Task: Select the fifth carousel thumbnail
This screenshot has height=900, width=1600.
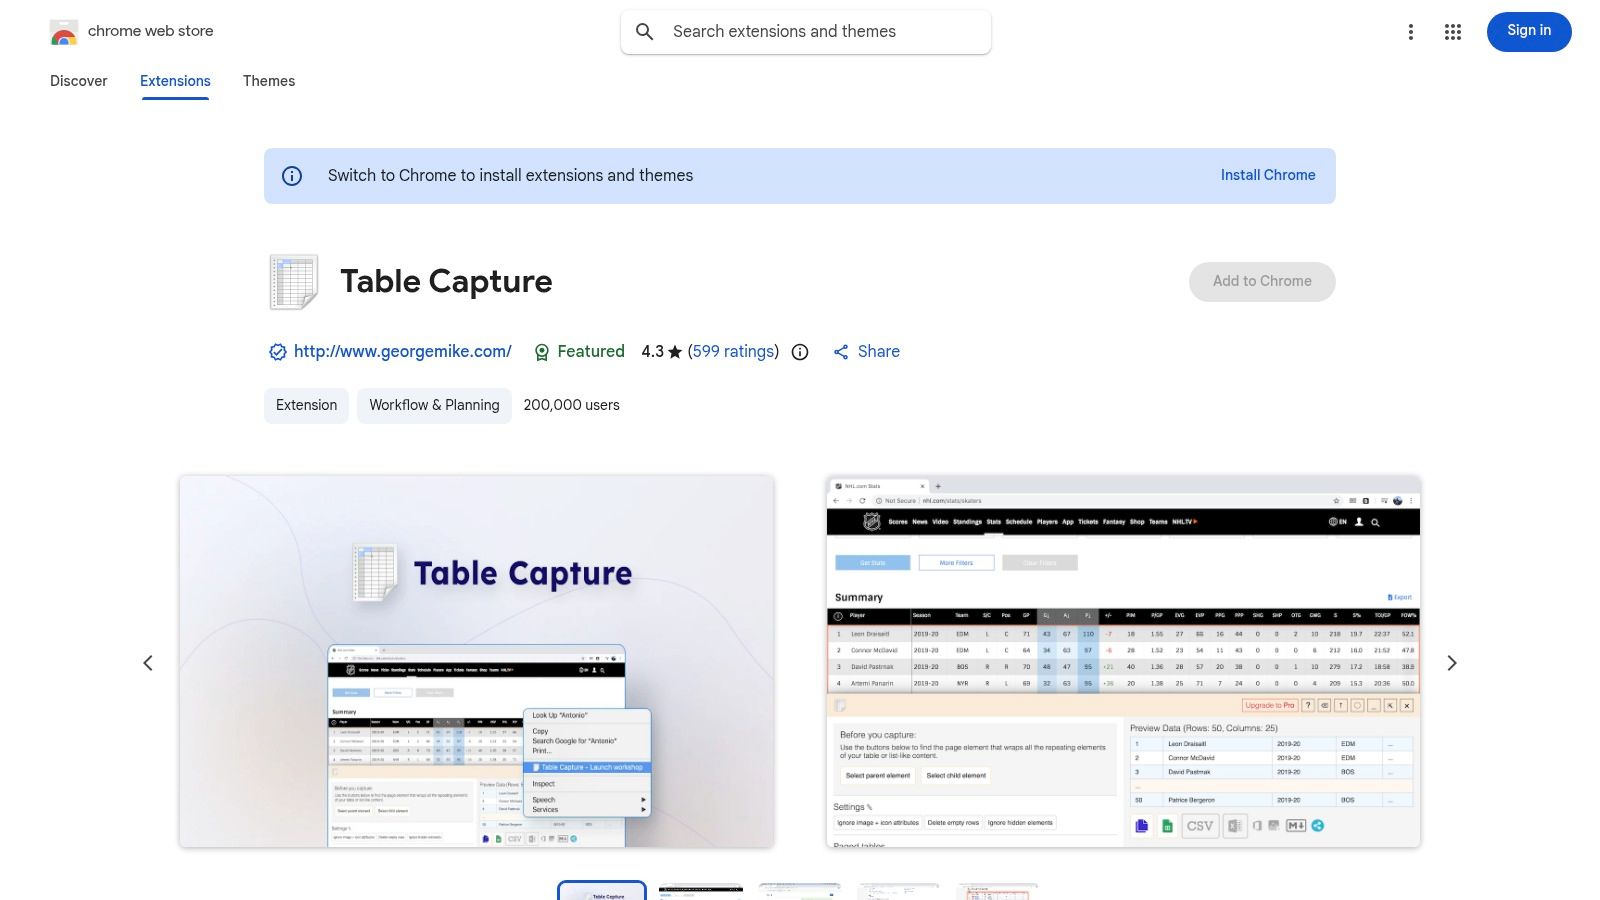Action: 998,891
